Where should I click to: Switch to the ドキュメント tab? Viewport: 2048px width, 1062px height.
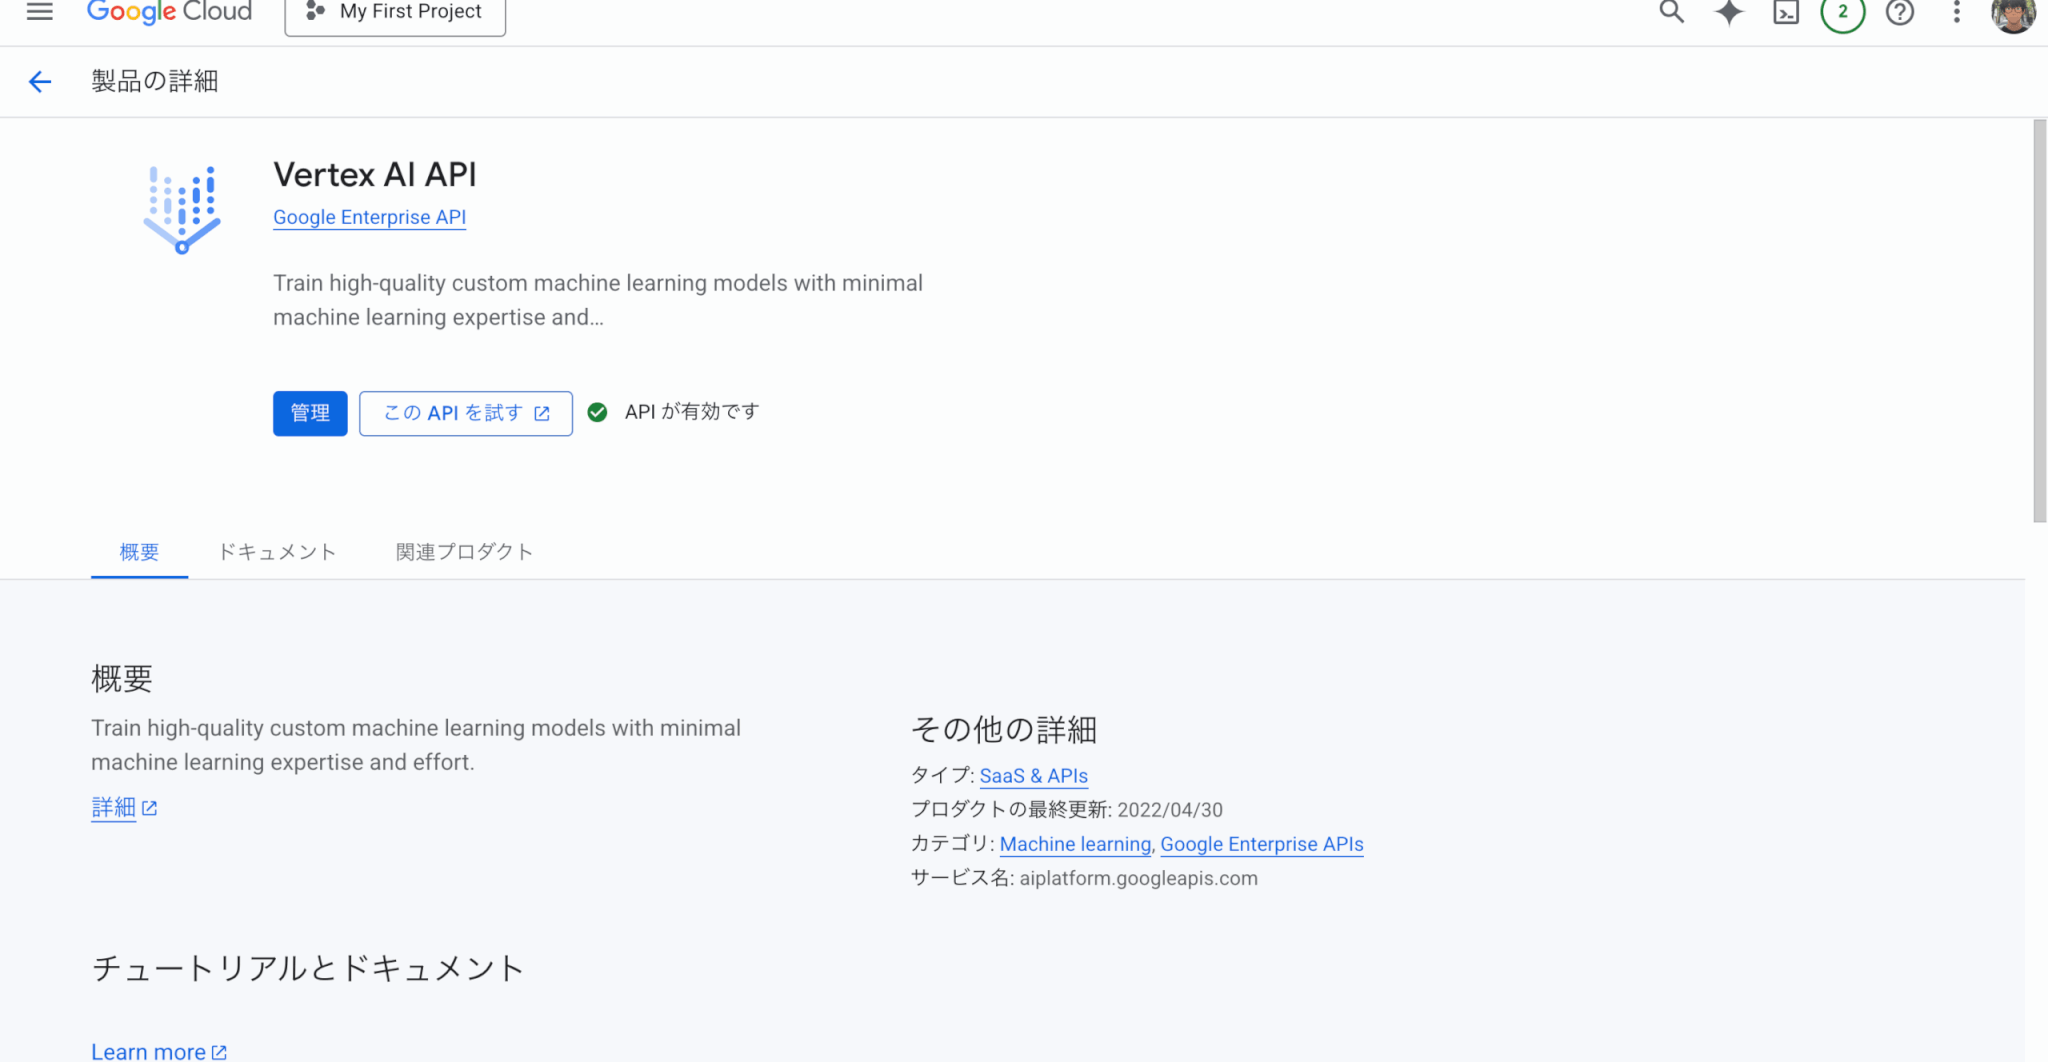(x=277, y=552)
